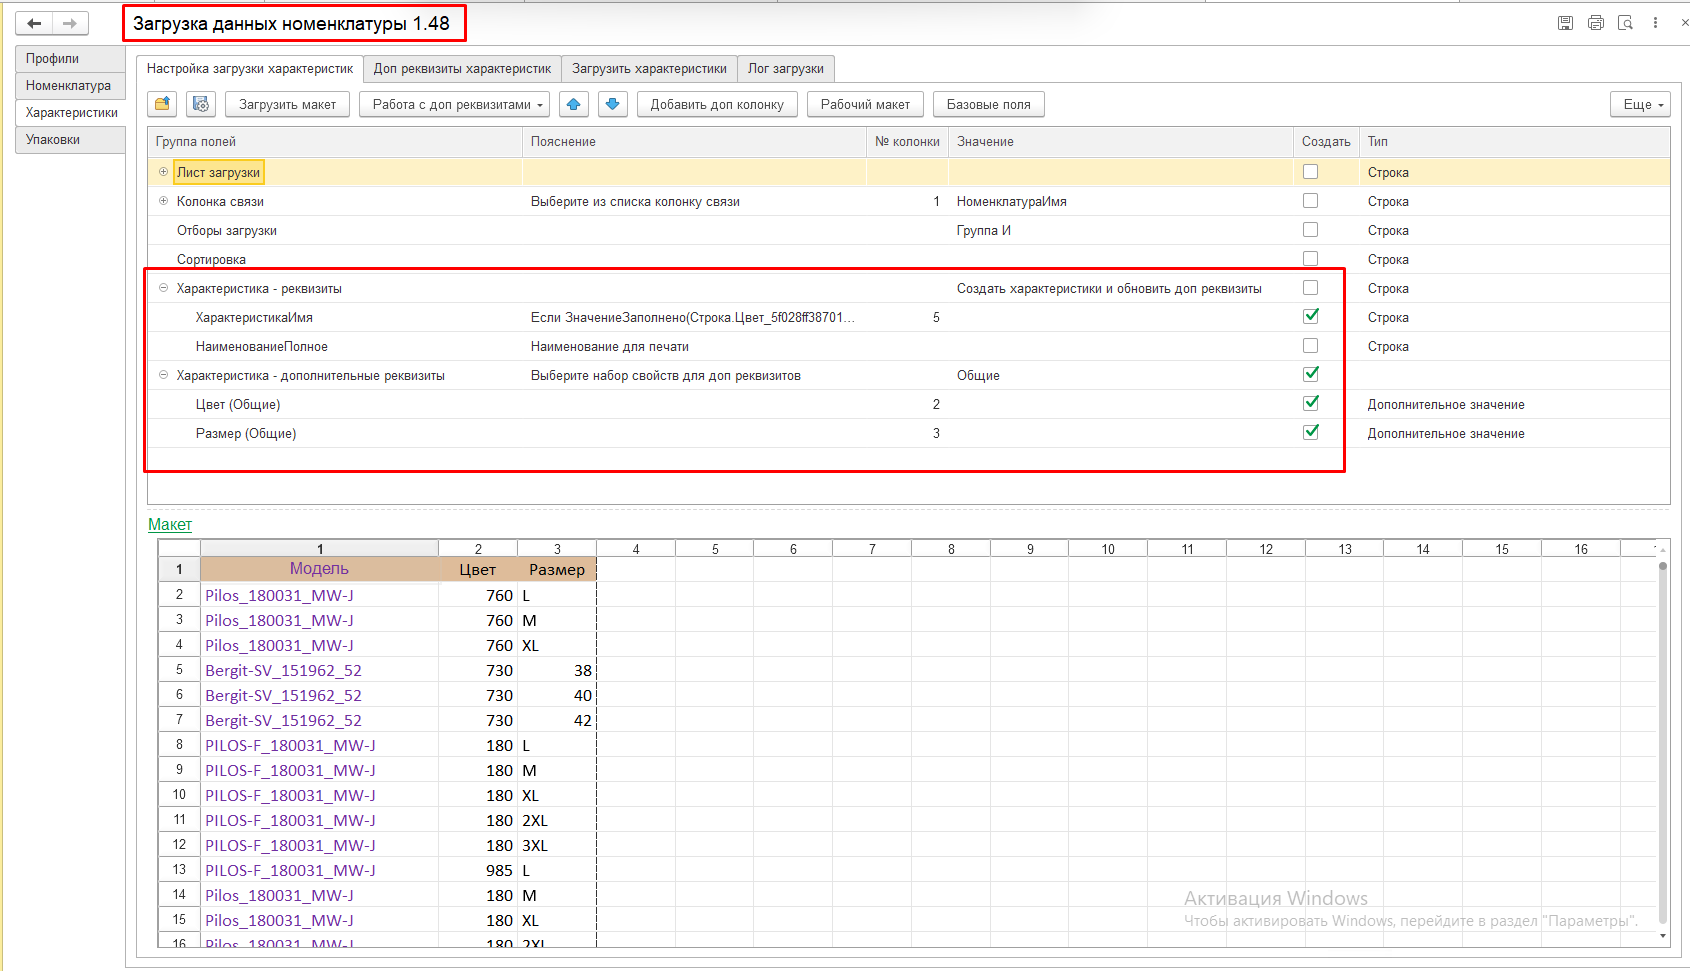The width and height of the screenshot is (1690, 971).
Task: Click the spreadsheet vertical scrollbar
Action: coord(1662,740)
